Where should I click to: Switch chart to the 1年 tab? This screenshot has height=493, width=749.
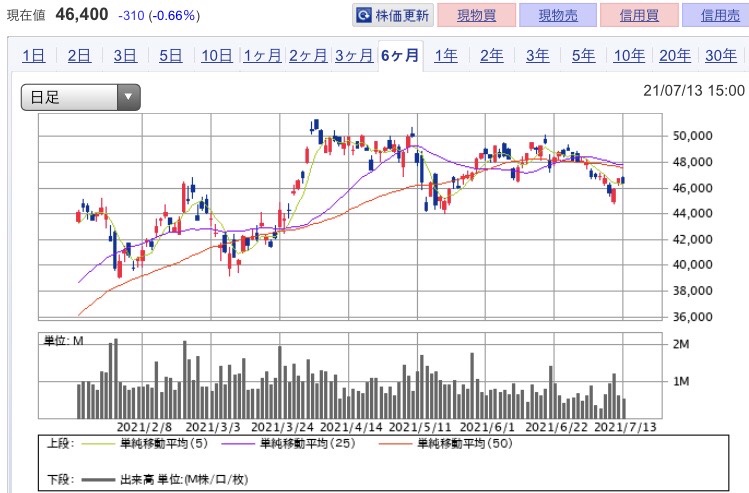tap(445, 56)
